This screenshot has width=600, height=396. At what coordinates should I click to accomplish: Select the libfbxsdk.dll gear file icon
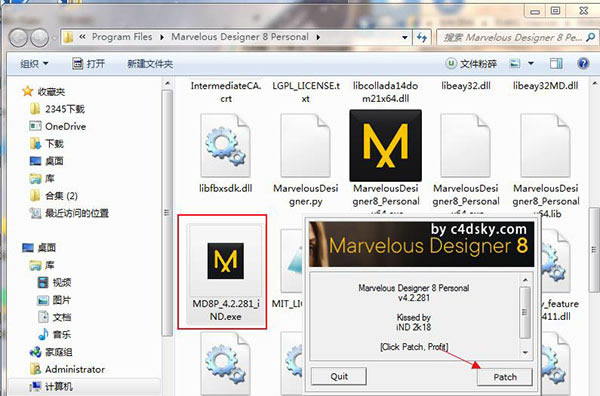click(x=225, y=145)
